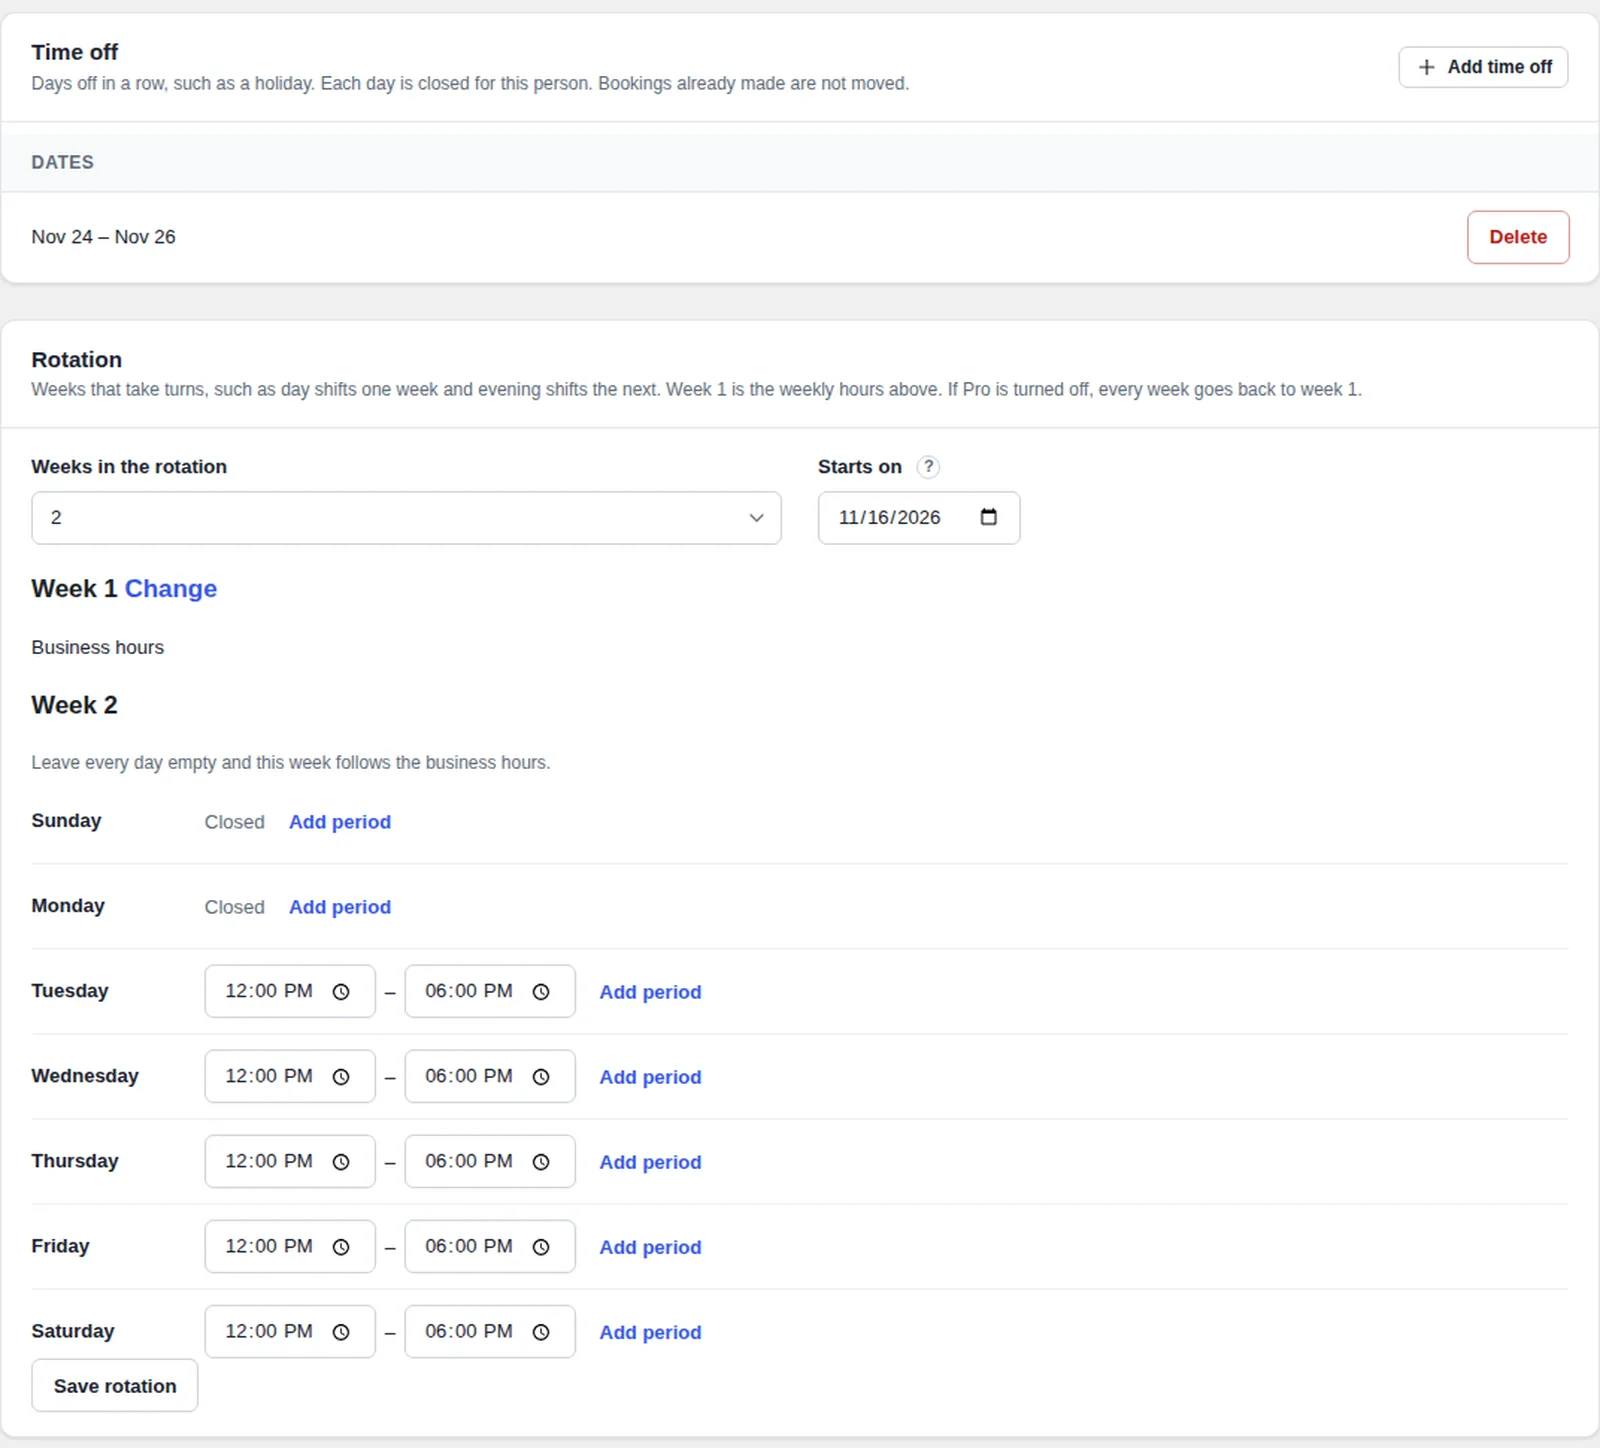This screenshot has width=1600, height=1448.
Task: Delete the Nov 24 – Nov 26 time off
Action: (1518, 237)
